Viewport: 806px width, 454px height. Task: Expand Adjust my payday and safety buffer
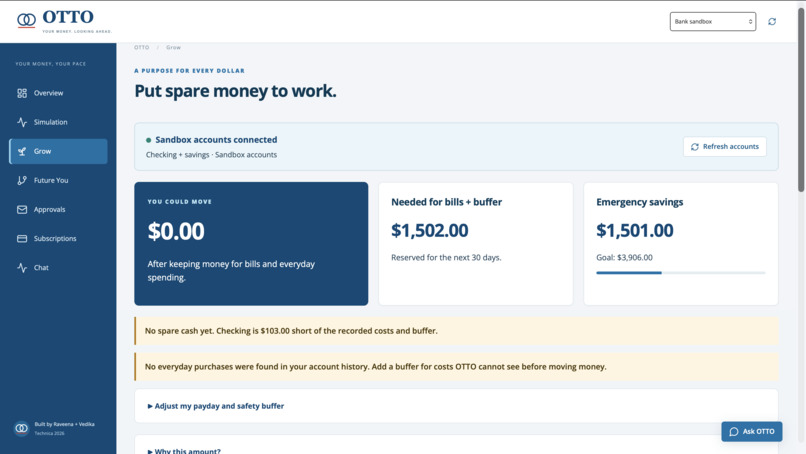coord(216,406)
